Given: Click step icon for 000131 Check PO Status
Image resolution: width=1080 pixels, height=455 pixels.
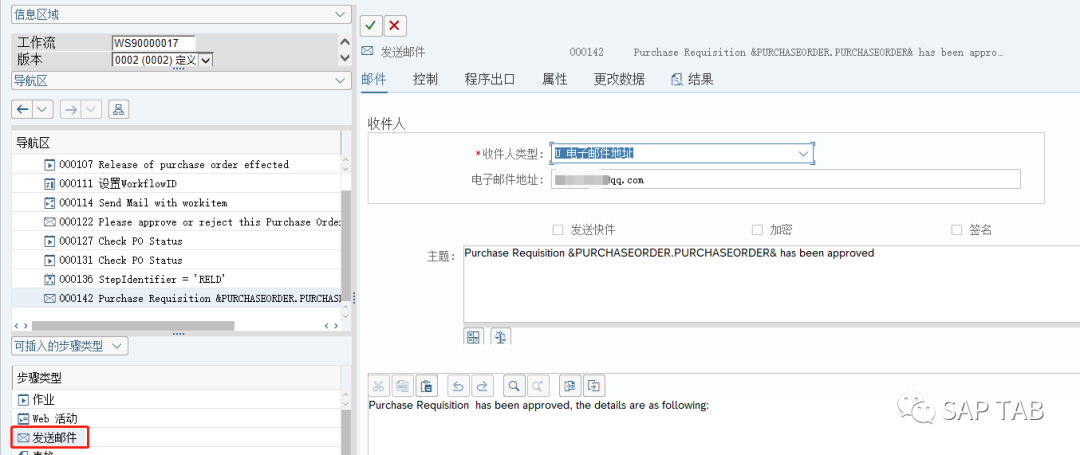Looking at the screenshot, I should [x=50, y=260].
